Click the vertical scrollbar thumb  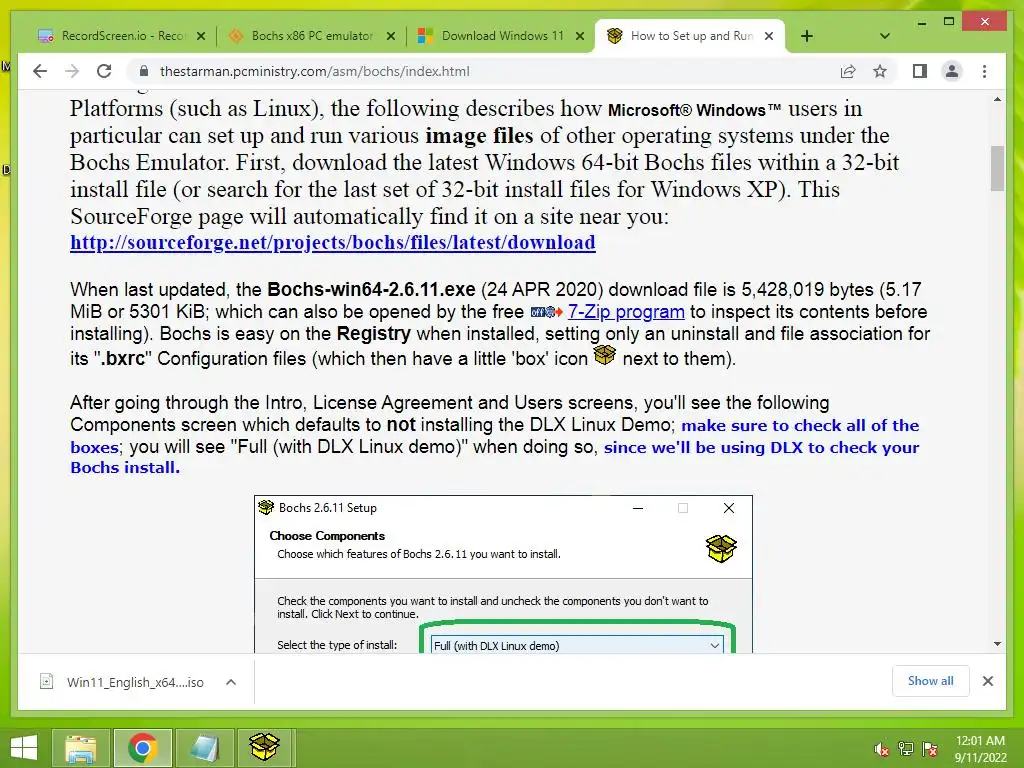[997, 168]
